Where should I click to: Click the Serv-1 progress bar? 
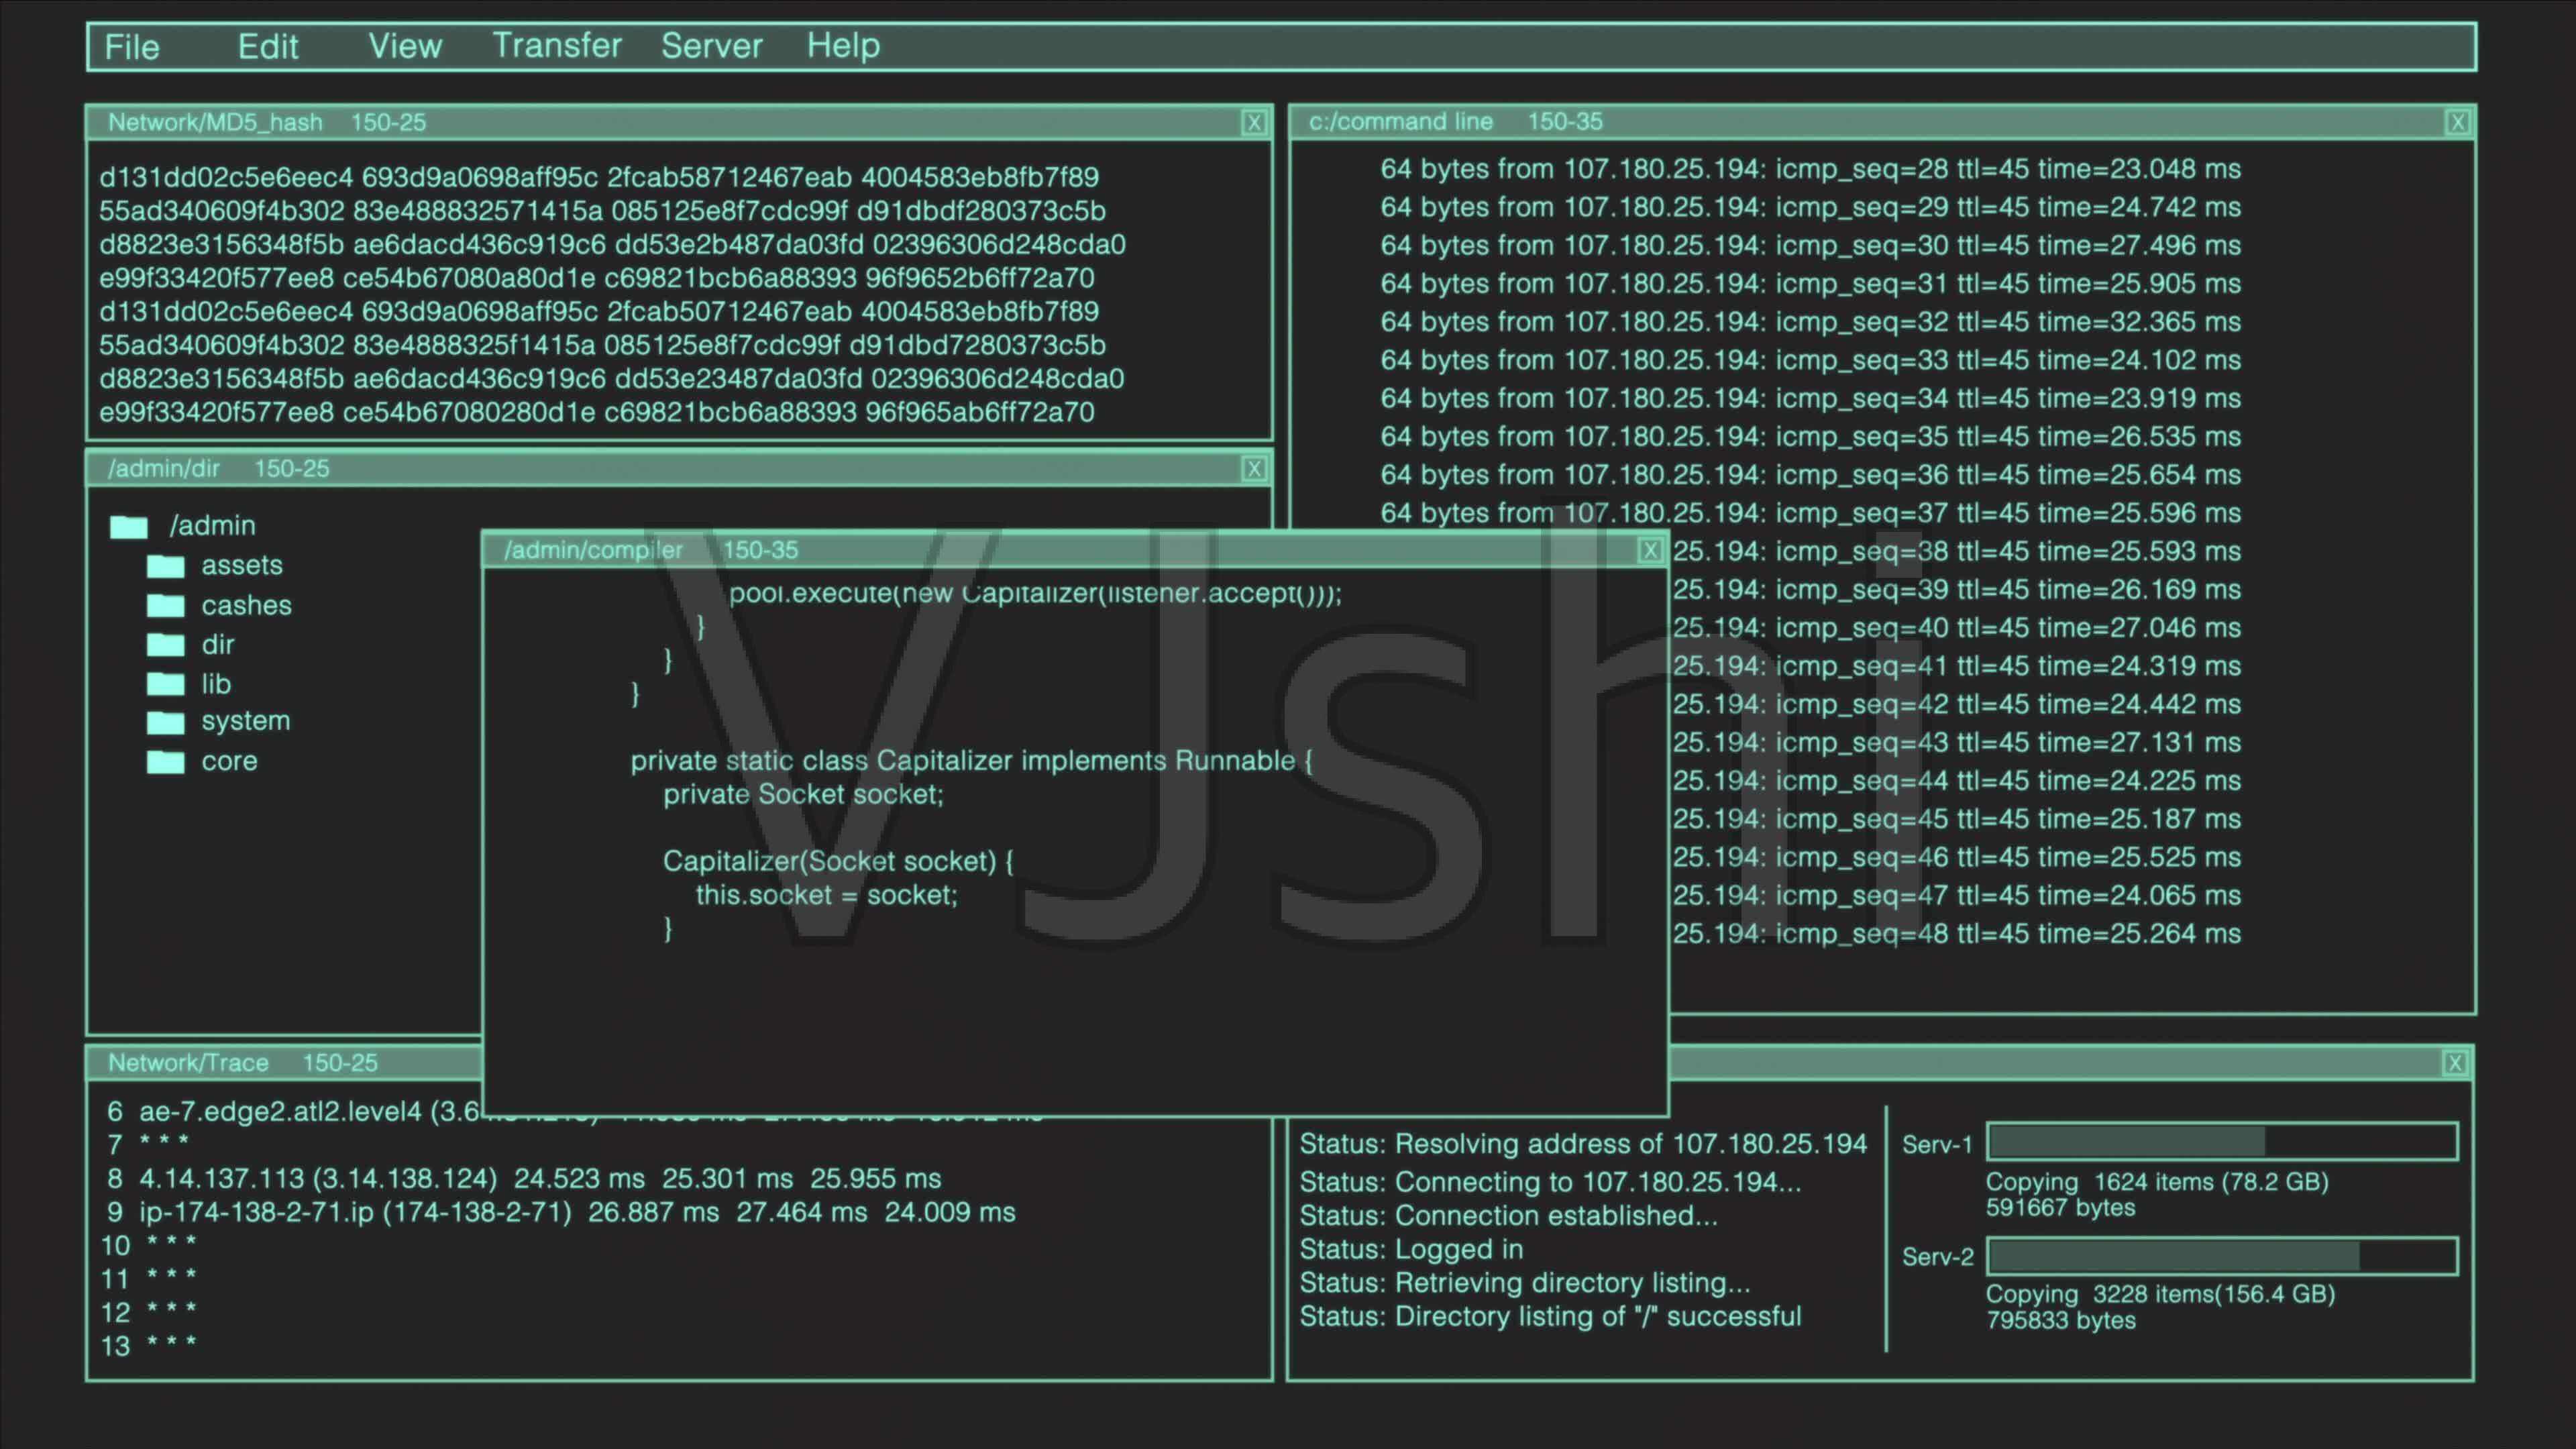[2222, 1141]
